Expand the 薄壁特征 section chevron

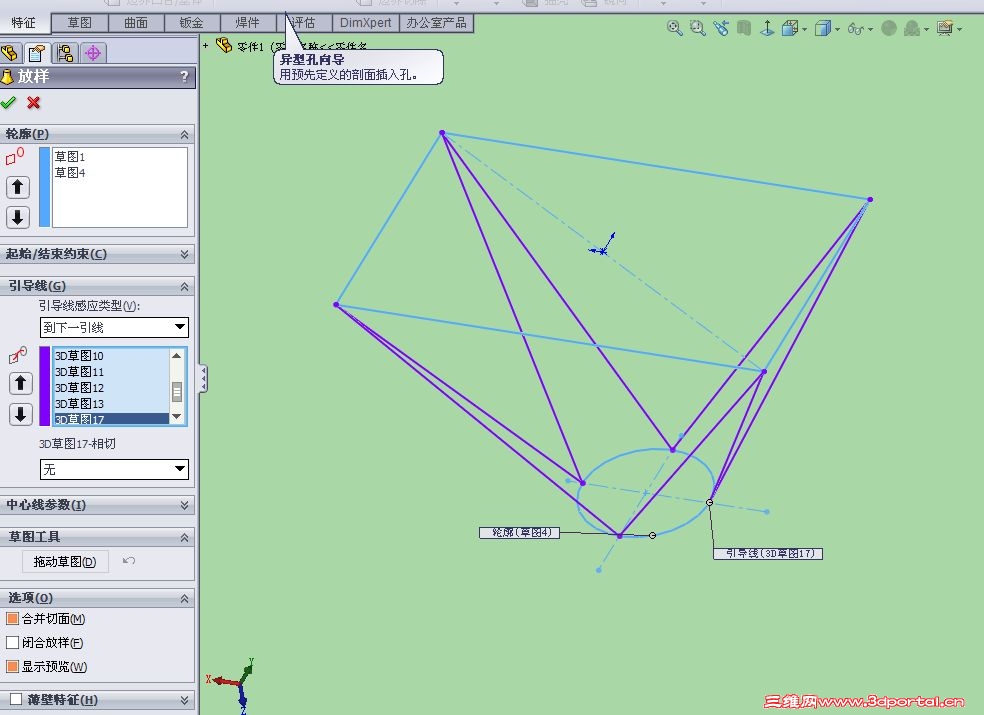[184, 699]
